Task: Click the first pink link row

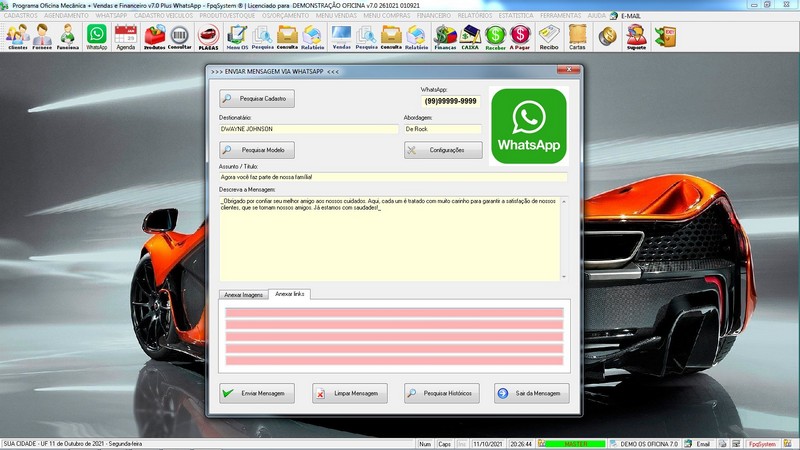Action: (x=394, y=313)
